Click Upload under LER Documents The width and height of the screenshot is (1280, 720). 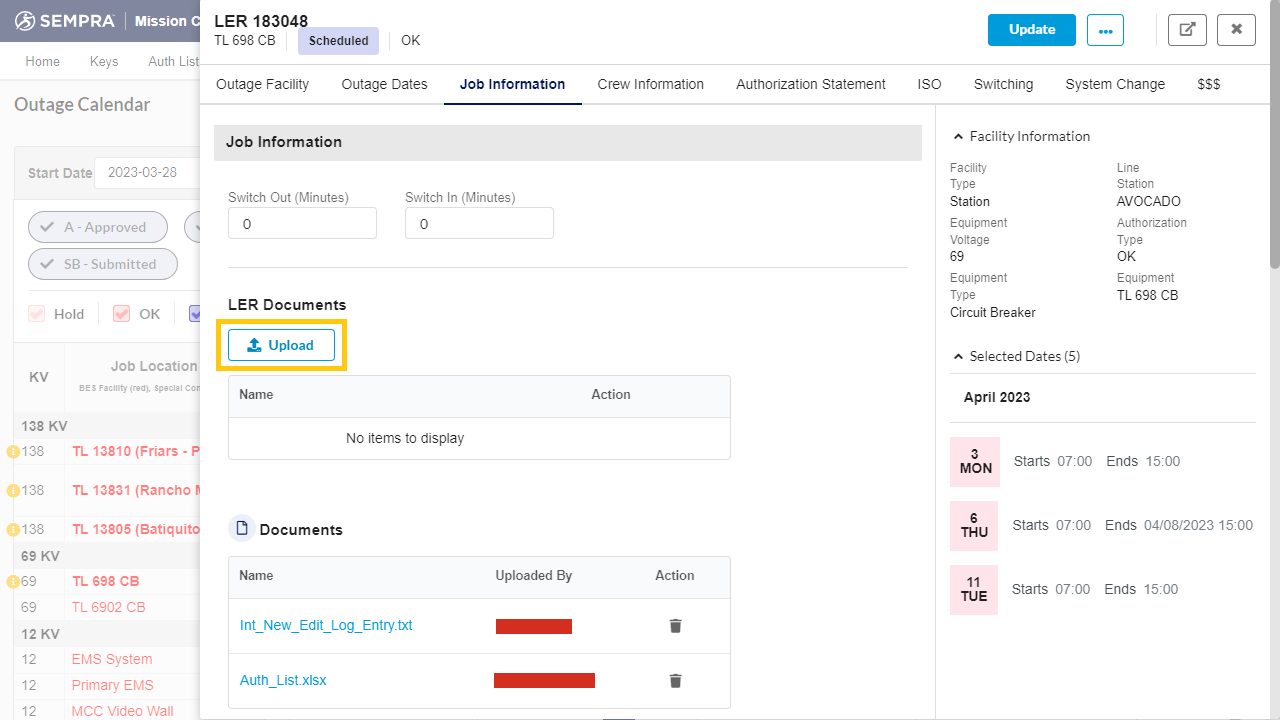(x=281, y=345)
